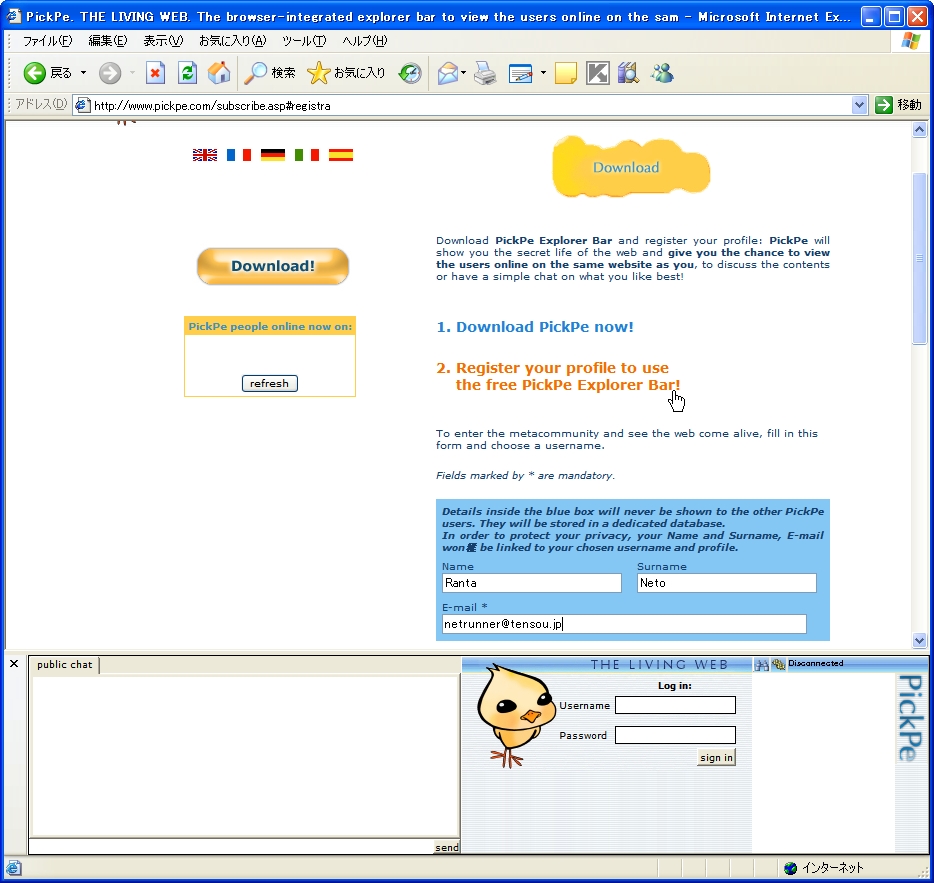Open Forward button history dropdown arrow
The image size is (934, 883).
pyautogui.click(x=132, y=73)
